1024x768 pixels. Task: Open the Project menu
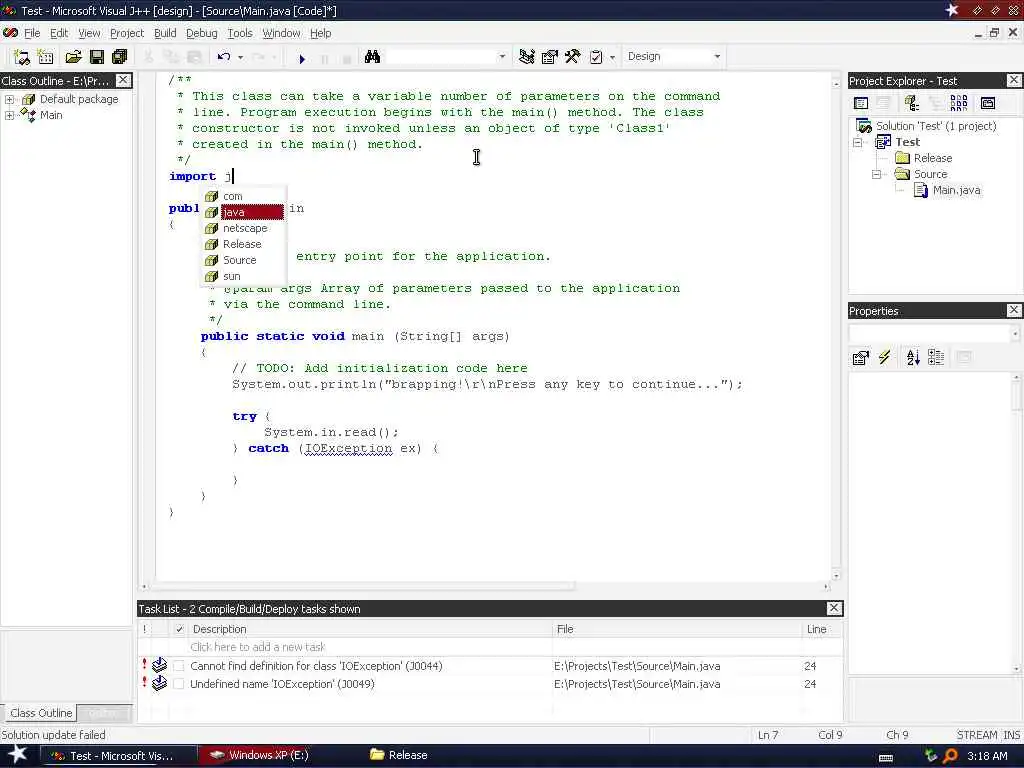click(127, 33)
